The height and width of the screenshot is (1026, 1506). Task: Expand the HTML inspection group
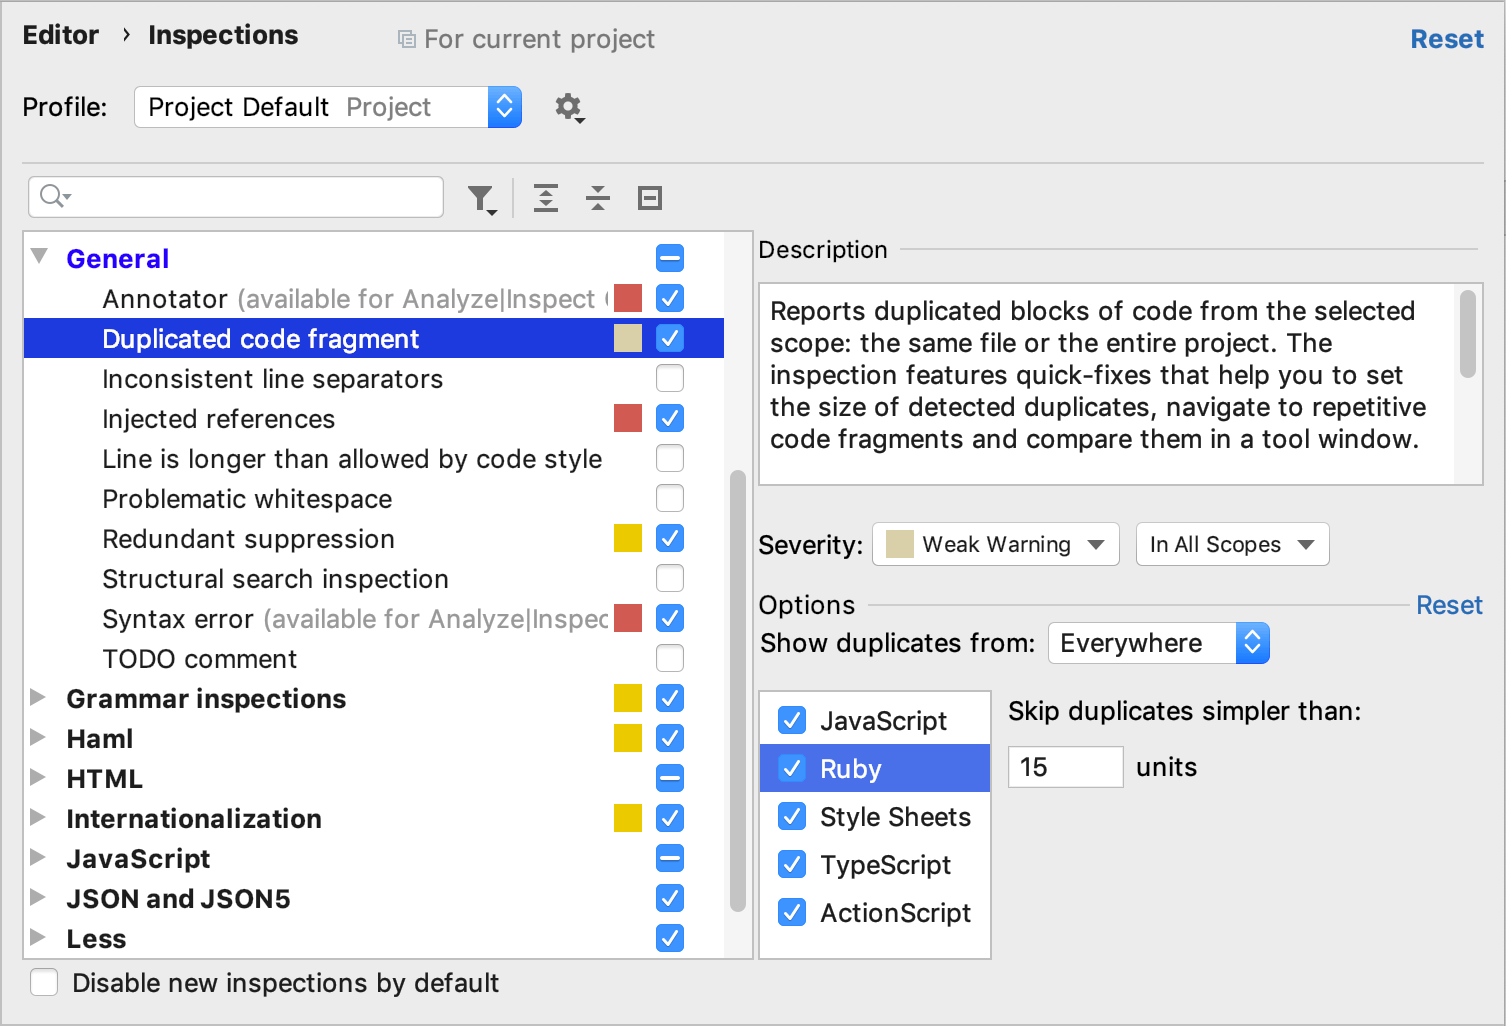coord(39,778)
